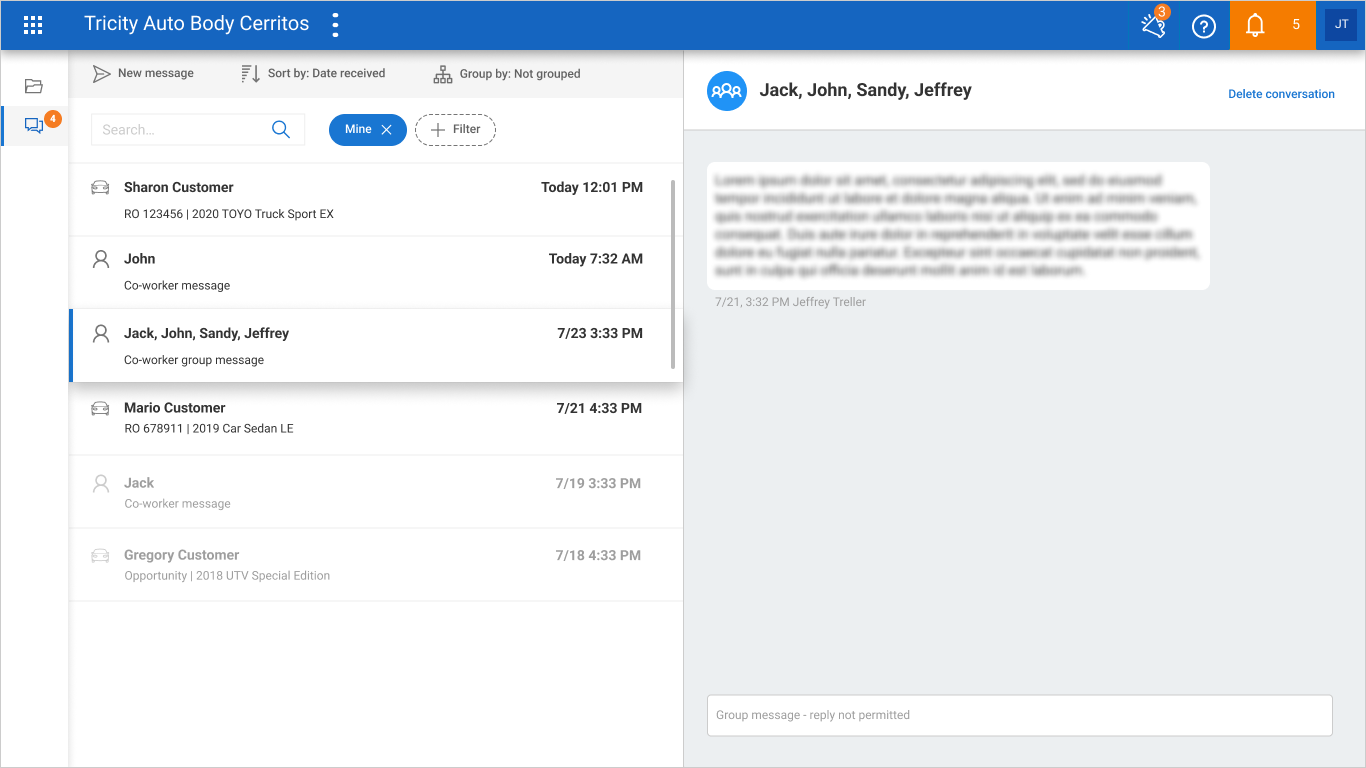Open the JT user avatar menu
The image size is (1366, 768).
coord(1341,25)
